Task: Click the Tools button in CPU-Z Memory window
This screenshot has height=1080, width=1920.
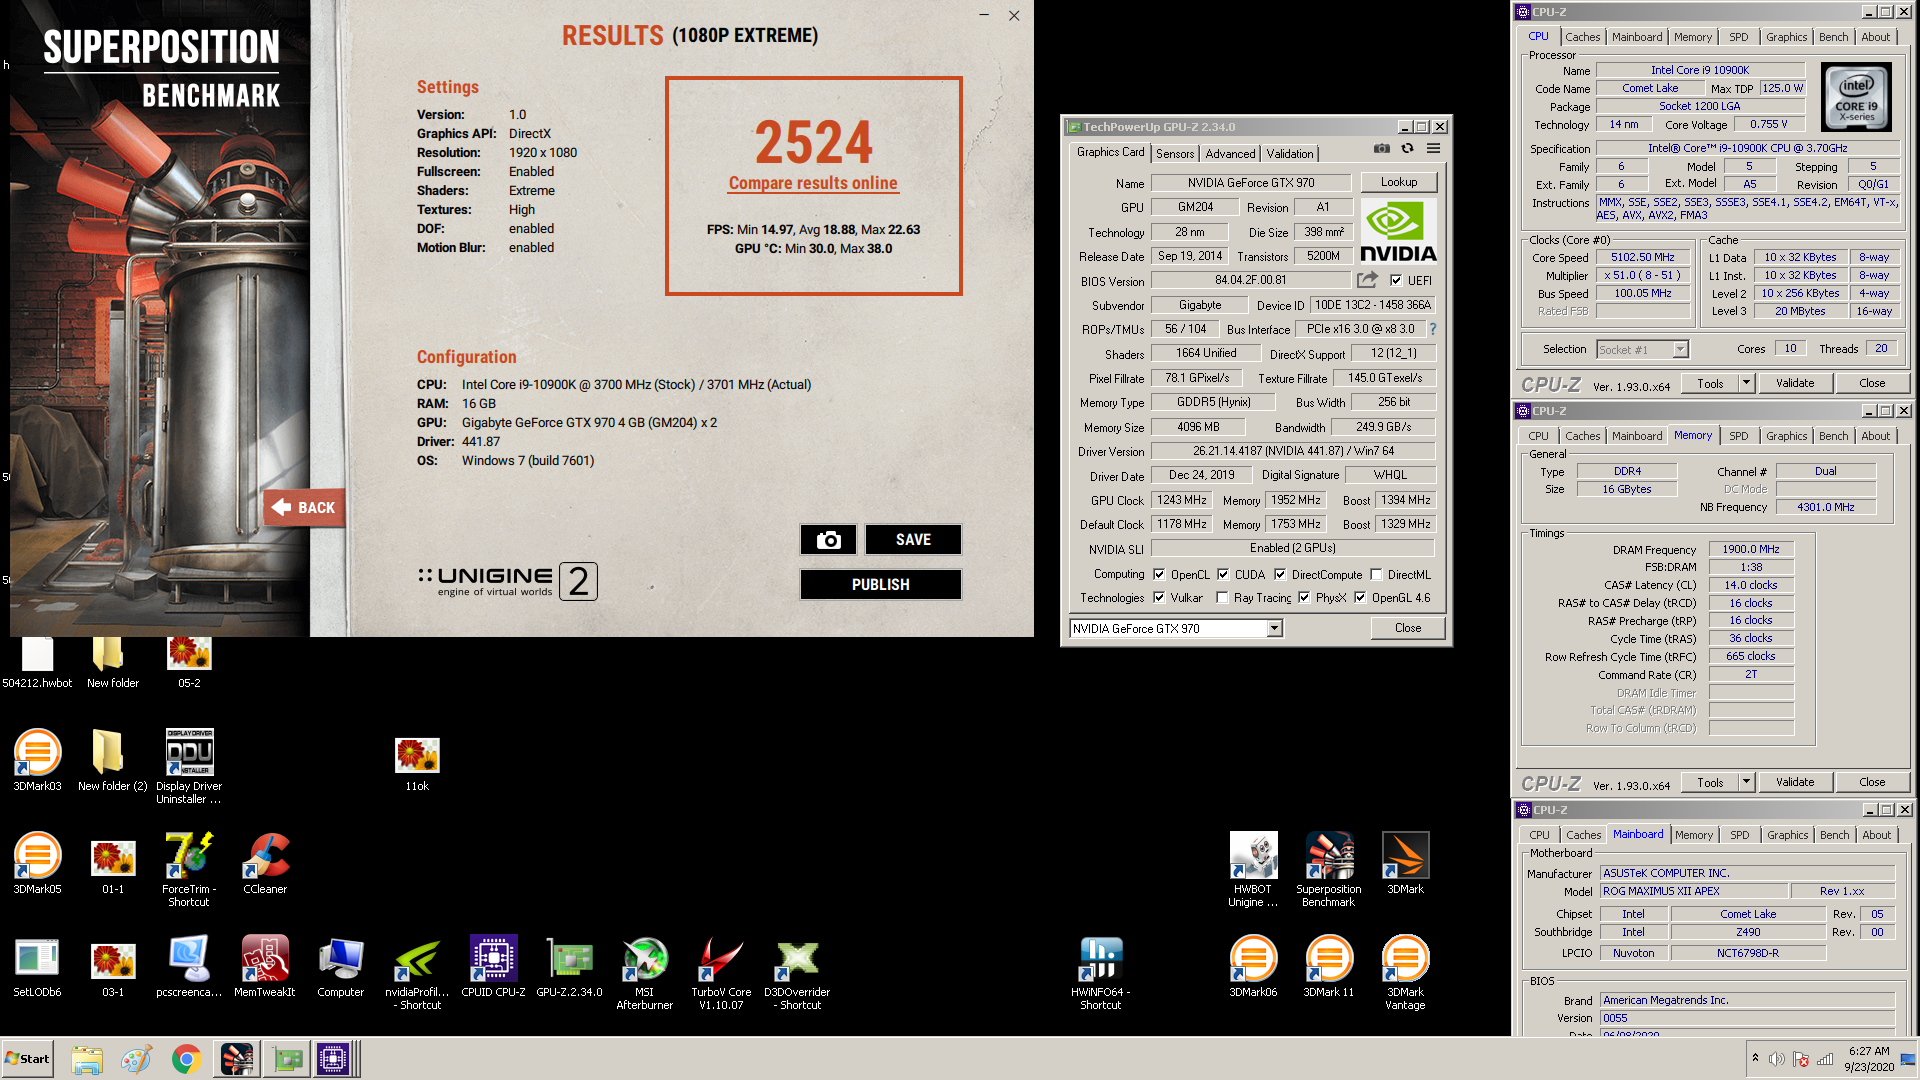Action: (1709, 782)
